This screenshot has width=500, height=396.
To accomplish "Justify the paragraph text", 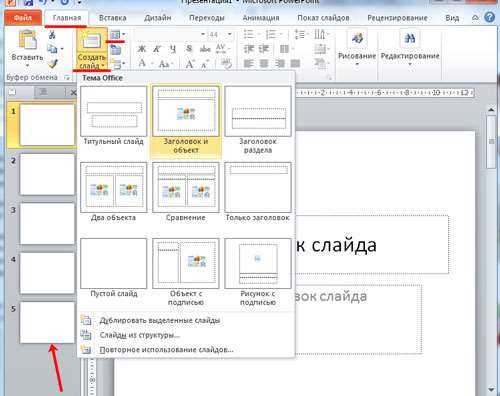I will pyautogui.click(x=295, y=63).
